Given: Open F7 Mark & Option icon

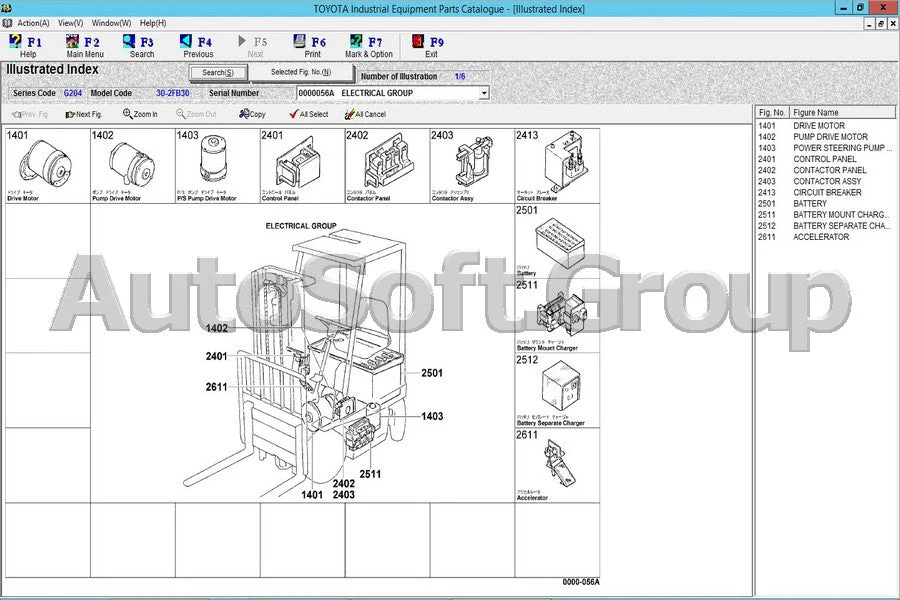Looking at the screenshot, I should point(368,46).
